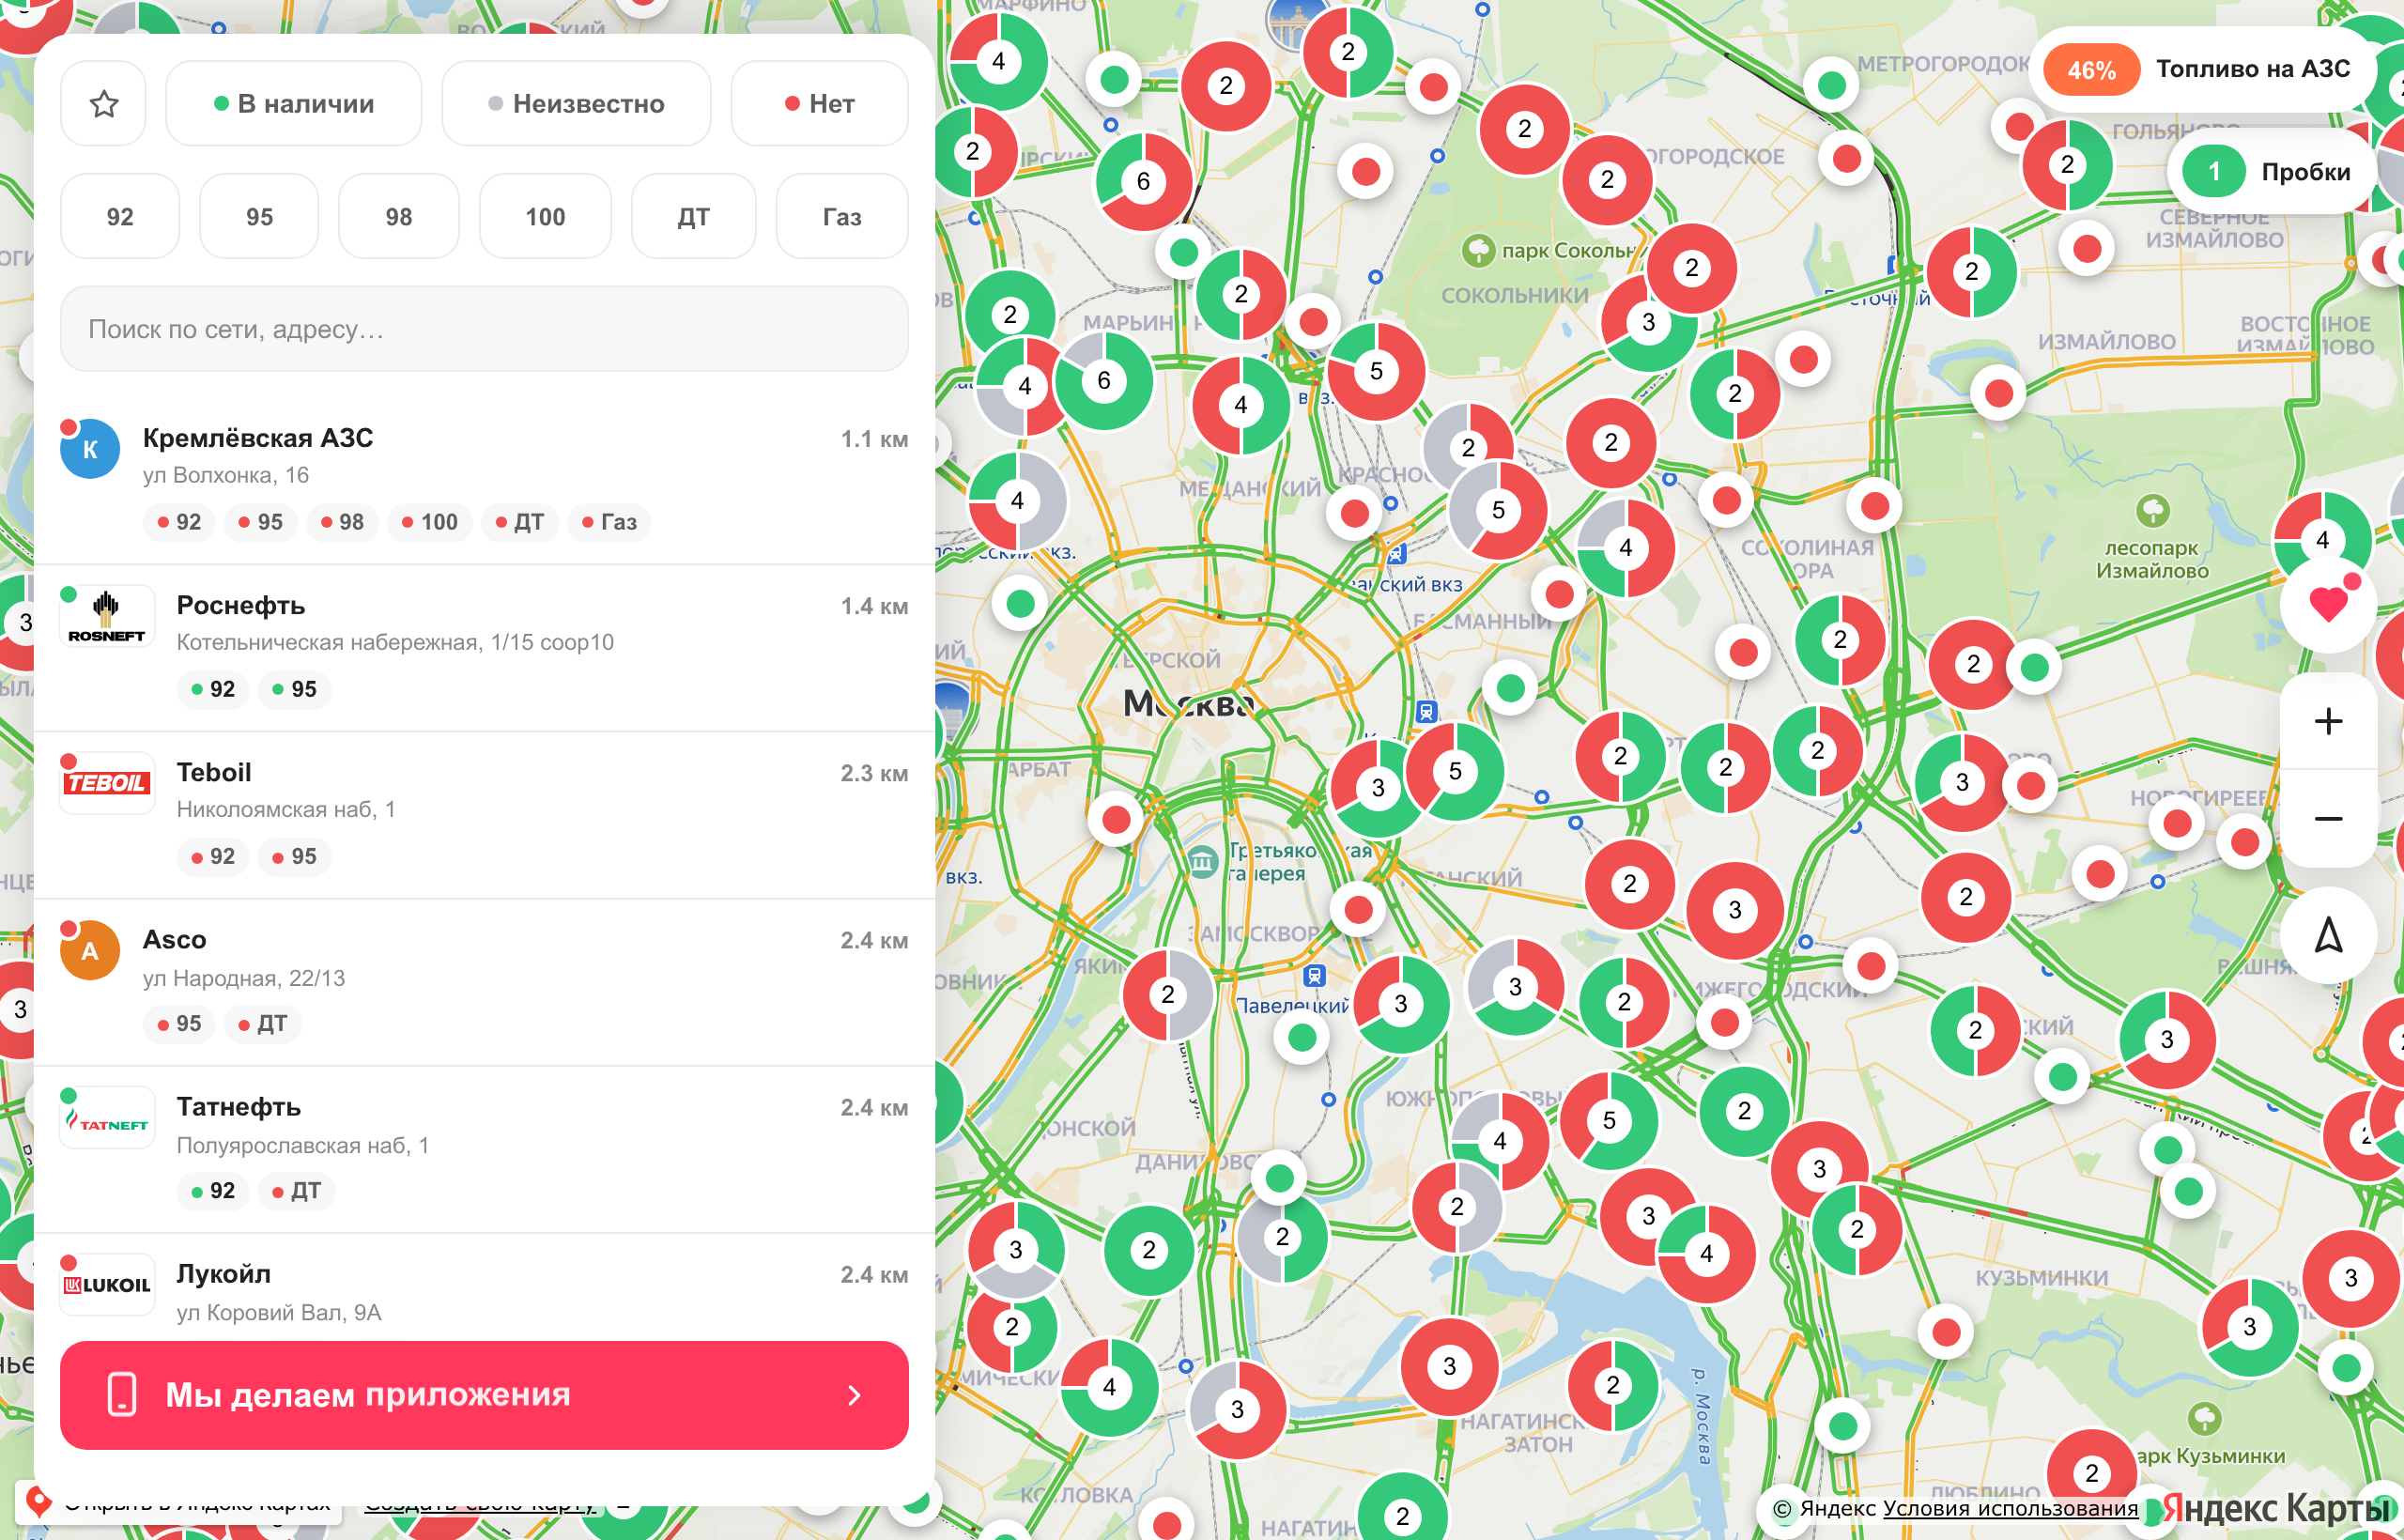Open the Teboil station entry
The height and width of the screenshot is (1540, 2404).
(x=484, y=815)
